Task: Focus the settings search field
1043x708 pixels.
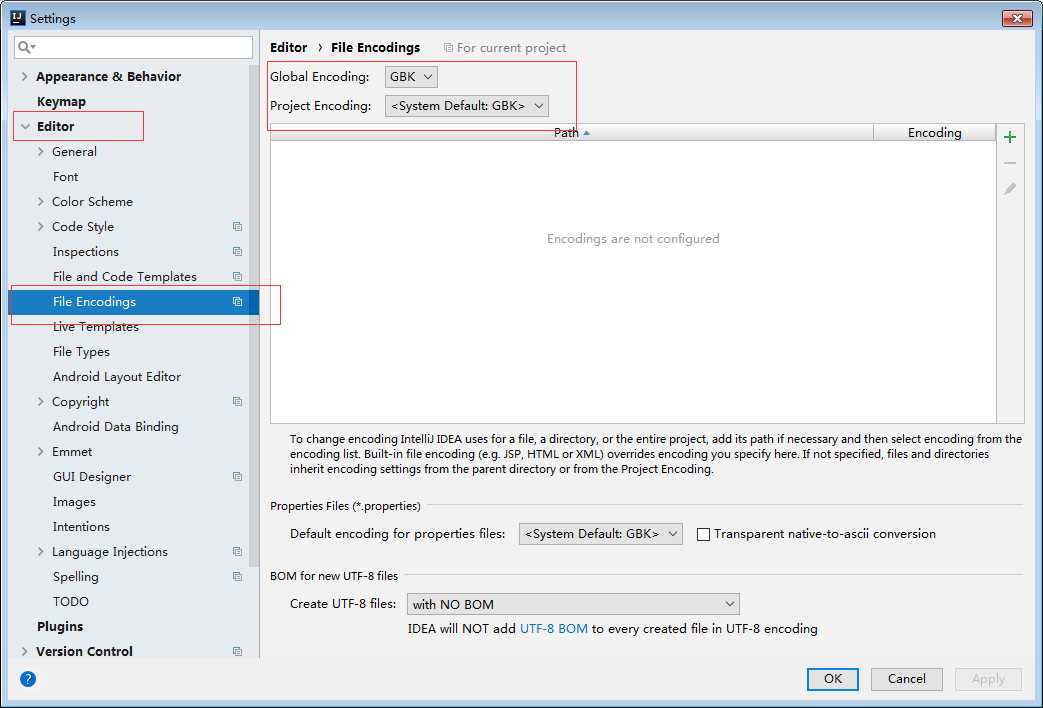Action: click(x=133, y=47)
